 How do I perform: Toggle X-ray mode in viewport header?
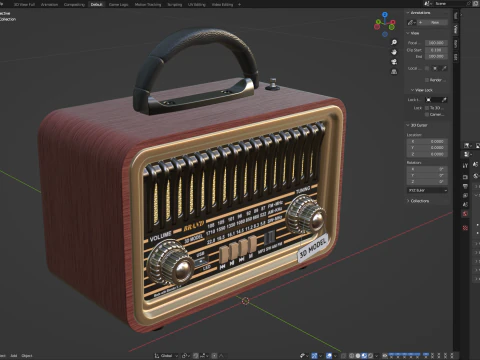click(x=344, y=356)
